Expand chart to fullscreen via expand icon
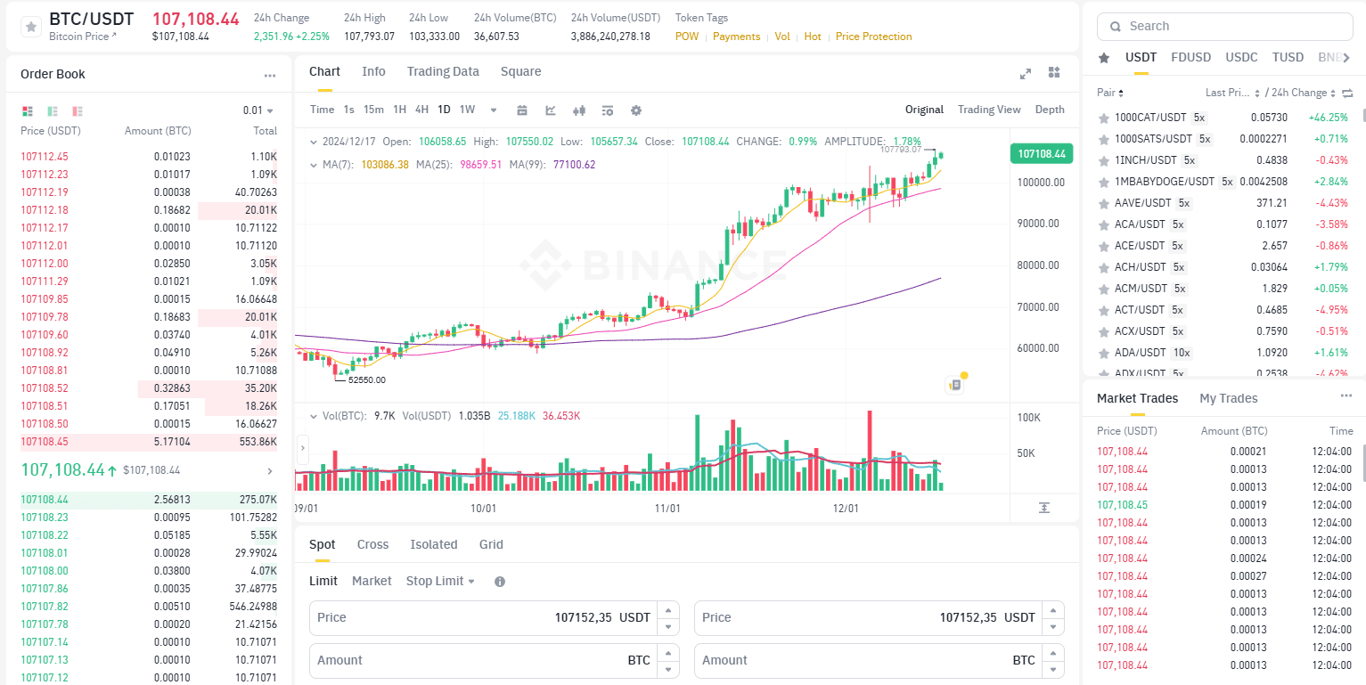The width and height of the screenshot is (1366, 685). 1025,72
